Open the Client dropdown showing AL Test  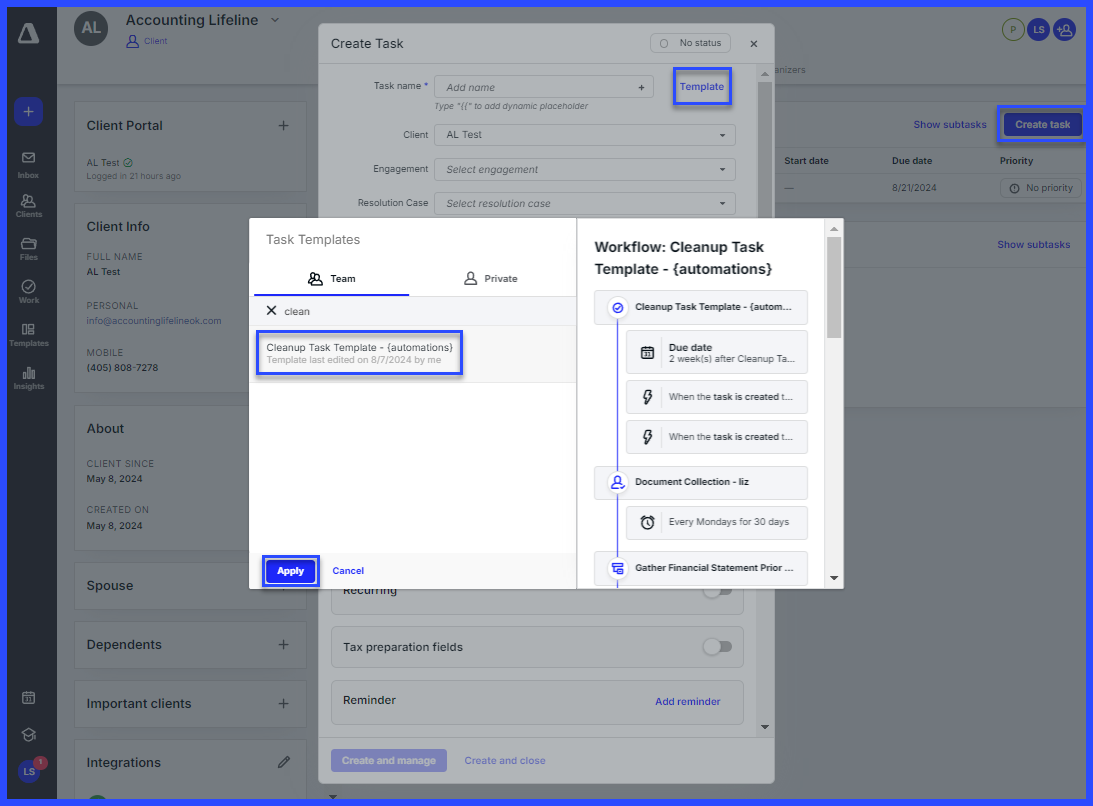[x=584, y=135]
